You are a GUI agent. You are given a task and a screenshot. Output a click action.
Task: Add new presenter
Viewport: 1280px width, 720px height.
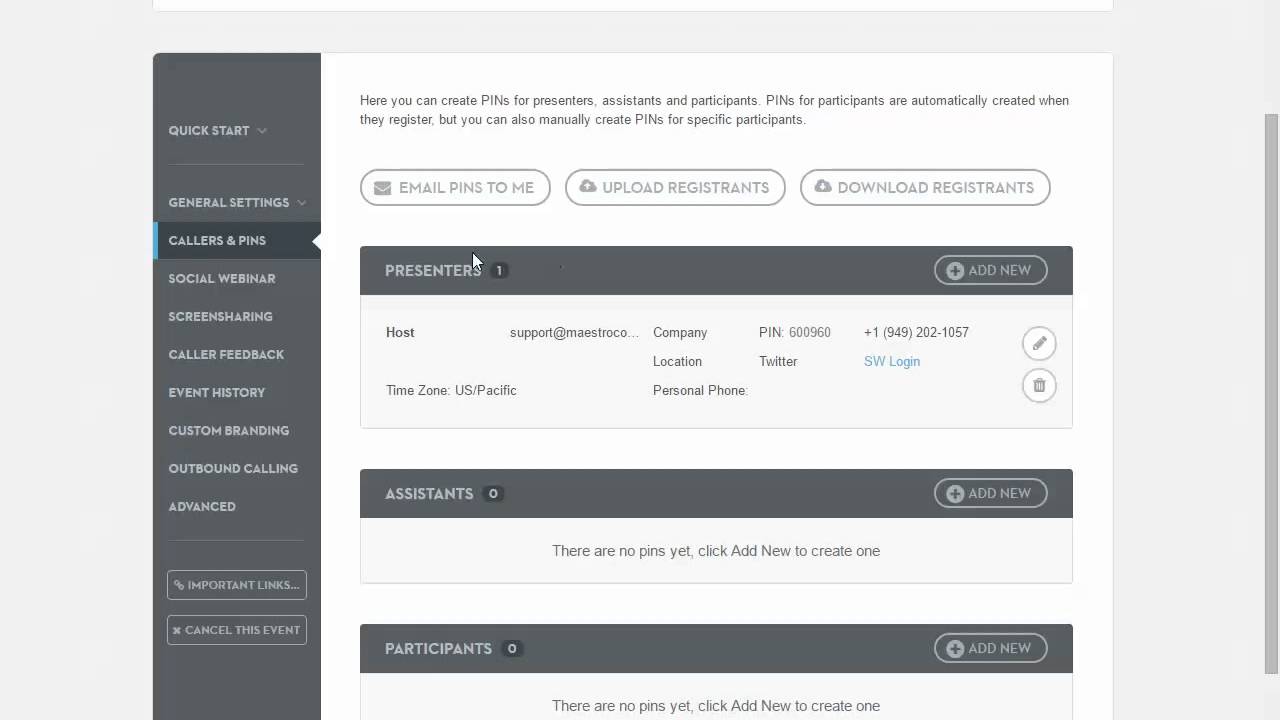click(990, 270)
